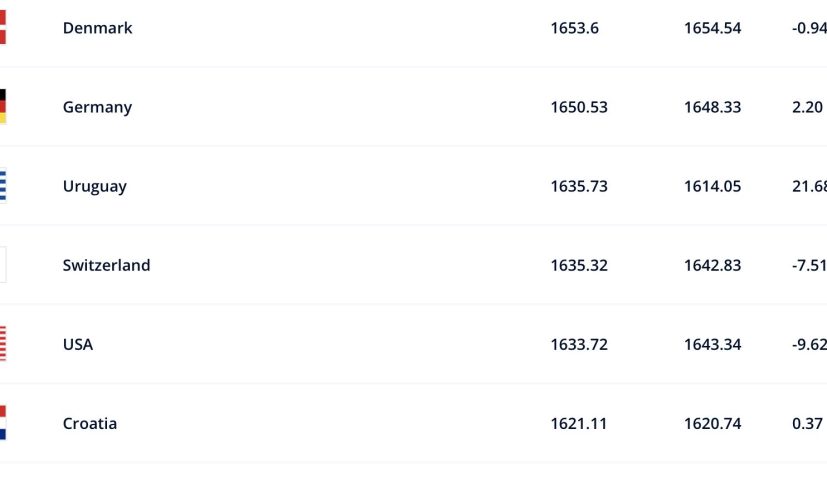
Task: Click Germany's previous points 1648.33
Action: (x=712, y=107)
